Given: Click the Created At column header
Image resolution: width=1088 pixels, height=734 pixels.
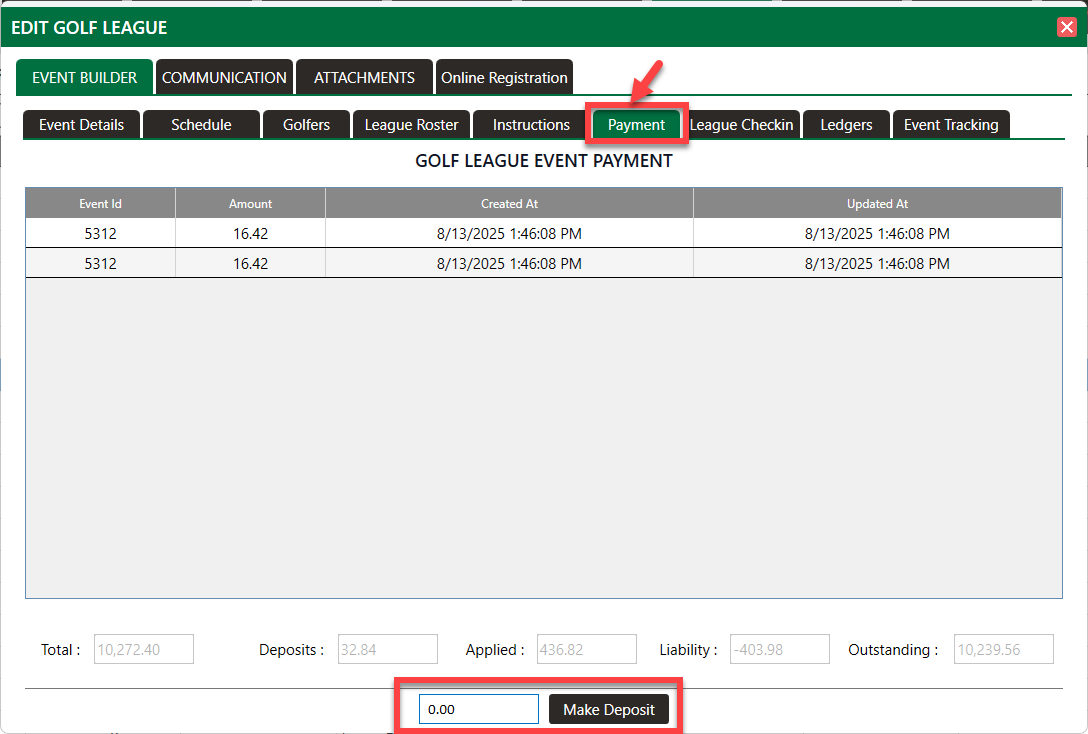Looking at the screenshot, I should (x=509, y=203).
